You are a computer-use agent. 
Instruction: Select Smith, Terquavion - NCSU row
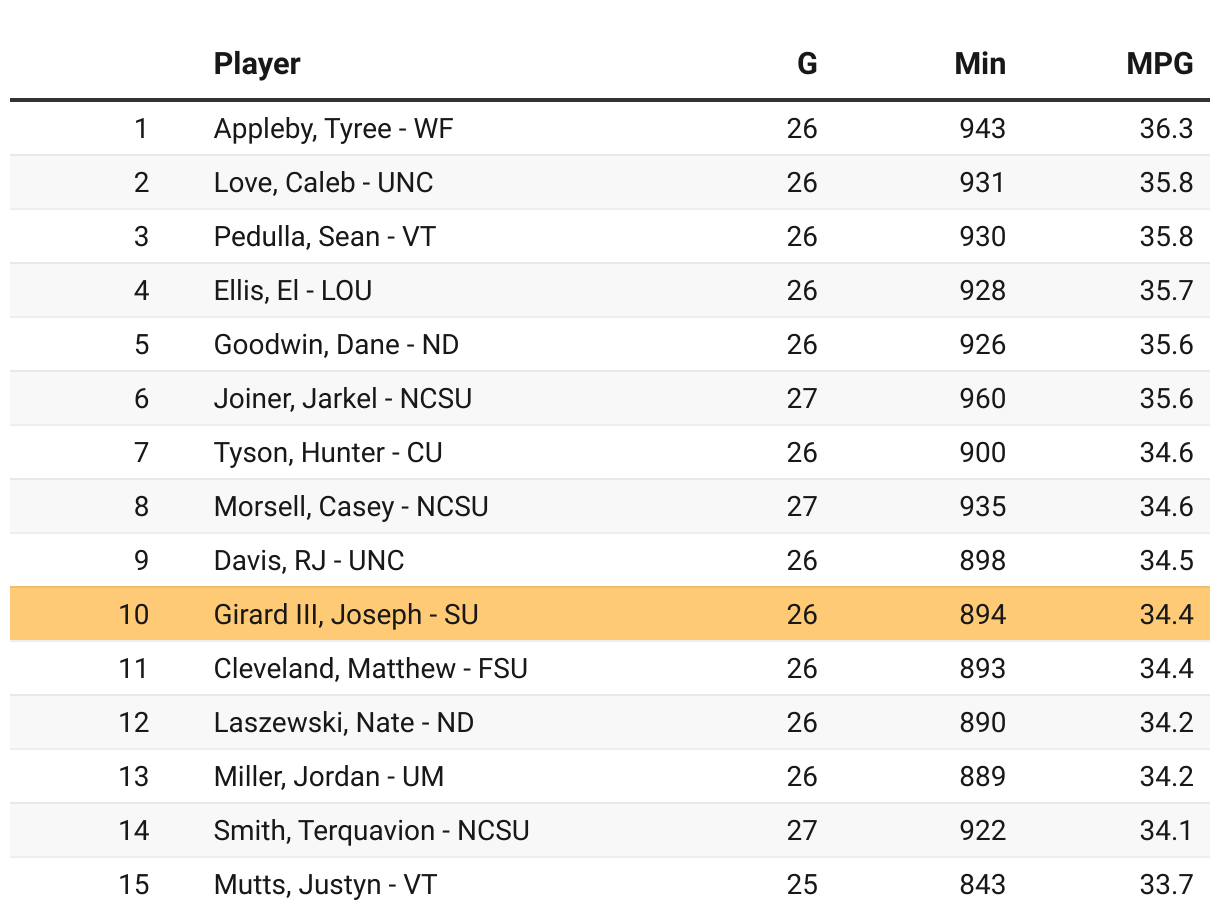point(371,831)
